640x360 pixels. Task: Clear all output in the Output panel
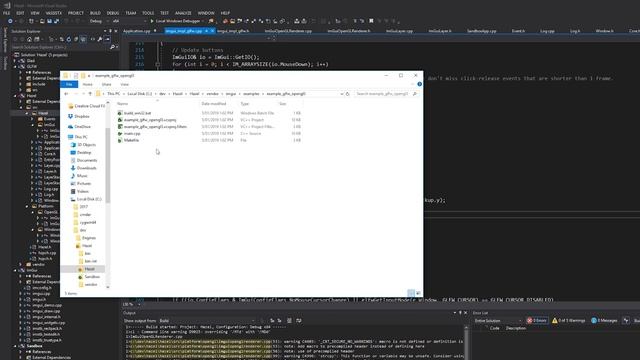[289, 321]
